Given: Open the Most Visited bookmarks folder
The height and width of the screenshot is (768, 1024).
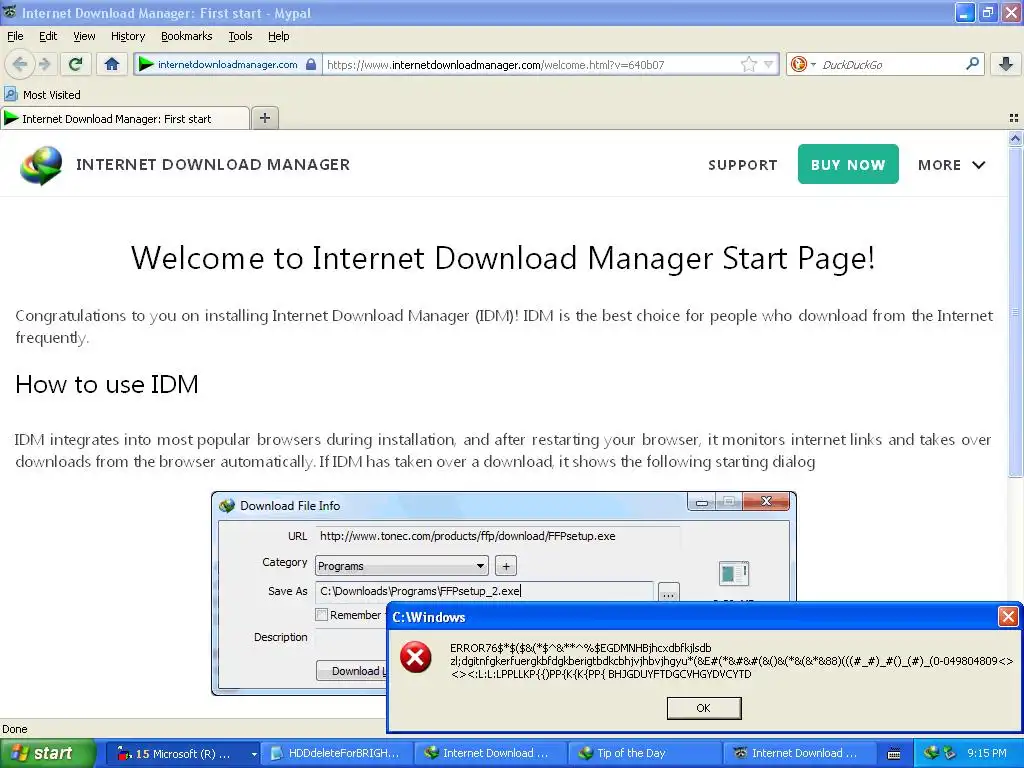Looking at the screenshot, I should pos(42,95).
